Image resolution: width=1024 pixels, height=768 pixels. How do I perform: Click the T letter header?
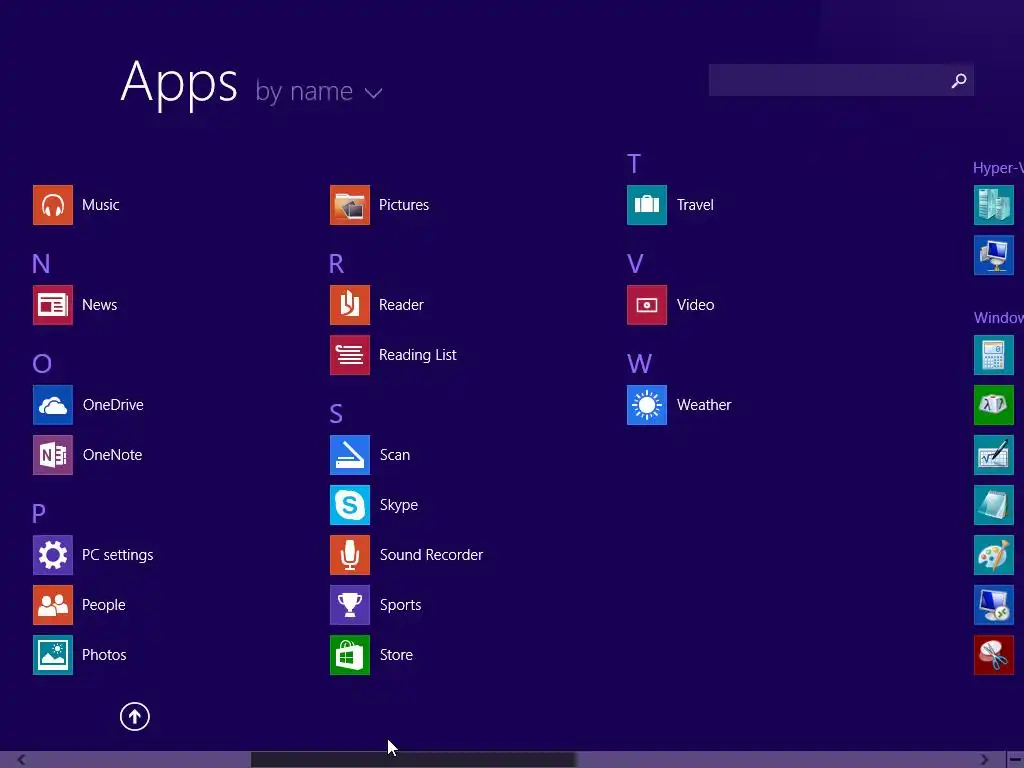click(634, 164)
